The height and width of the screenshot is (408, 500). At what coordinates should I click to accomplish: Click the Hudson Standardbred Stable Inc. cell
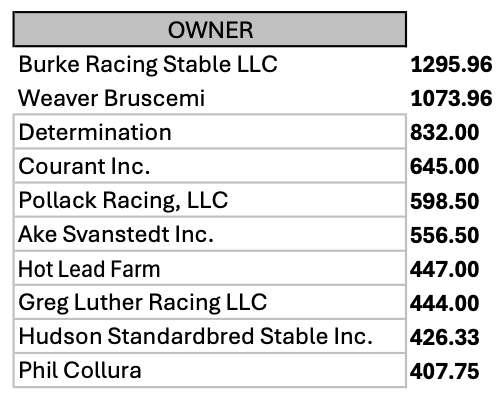[x=210, y=336]
